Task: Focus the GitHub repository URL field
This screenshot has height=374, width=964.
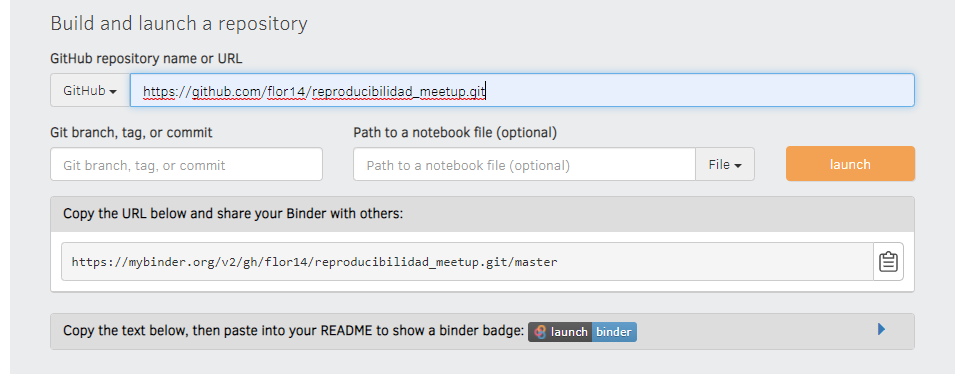Action: pos(522,90)
